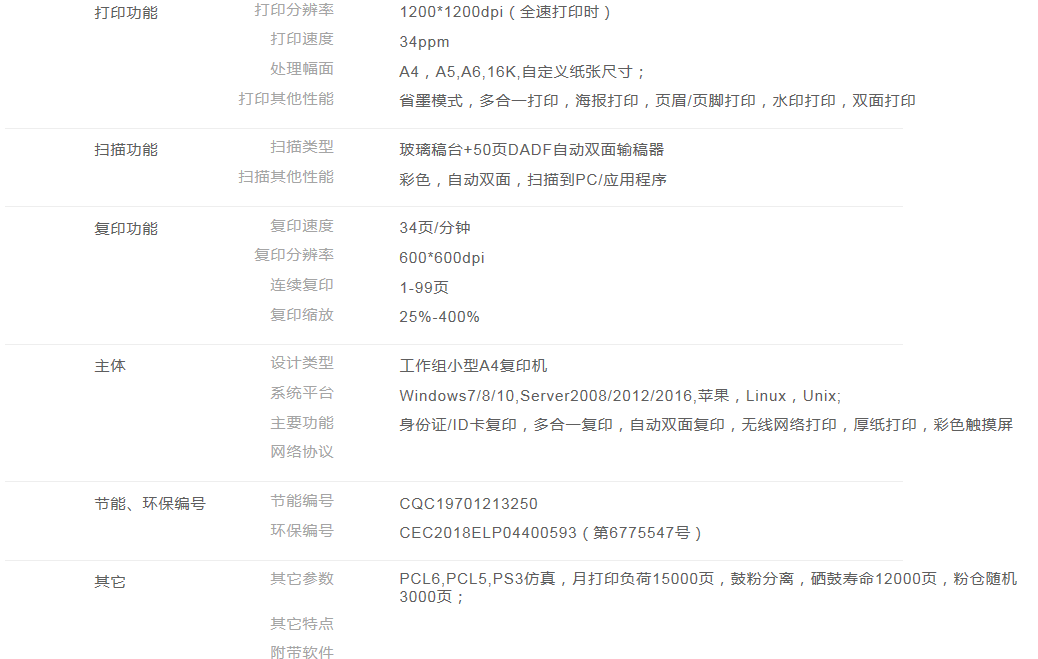Click the CQC19701213250 energy-saving number
Screen dimensions: 1038x659
[468, 504]
